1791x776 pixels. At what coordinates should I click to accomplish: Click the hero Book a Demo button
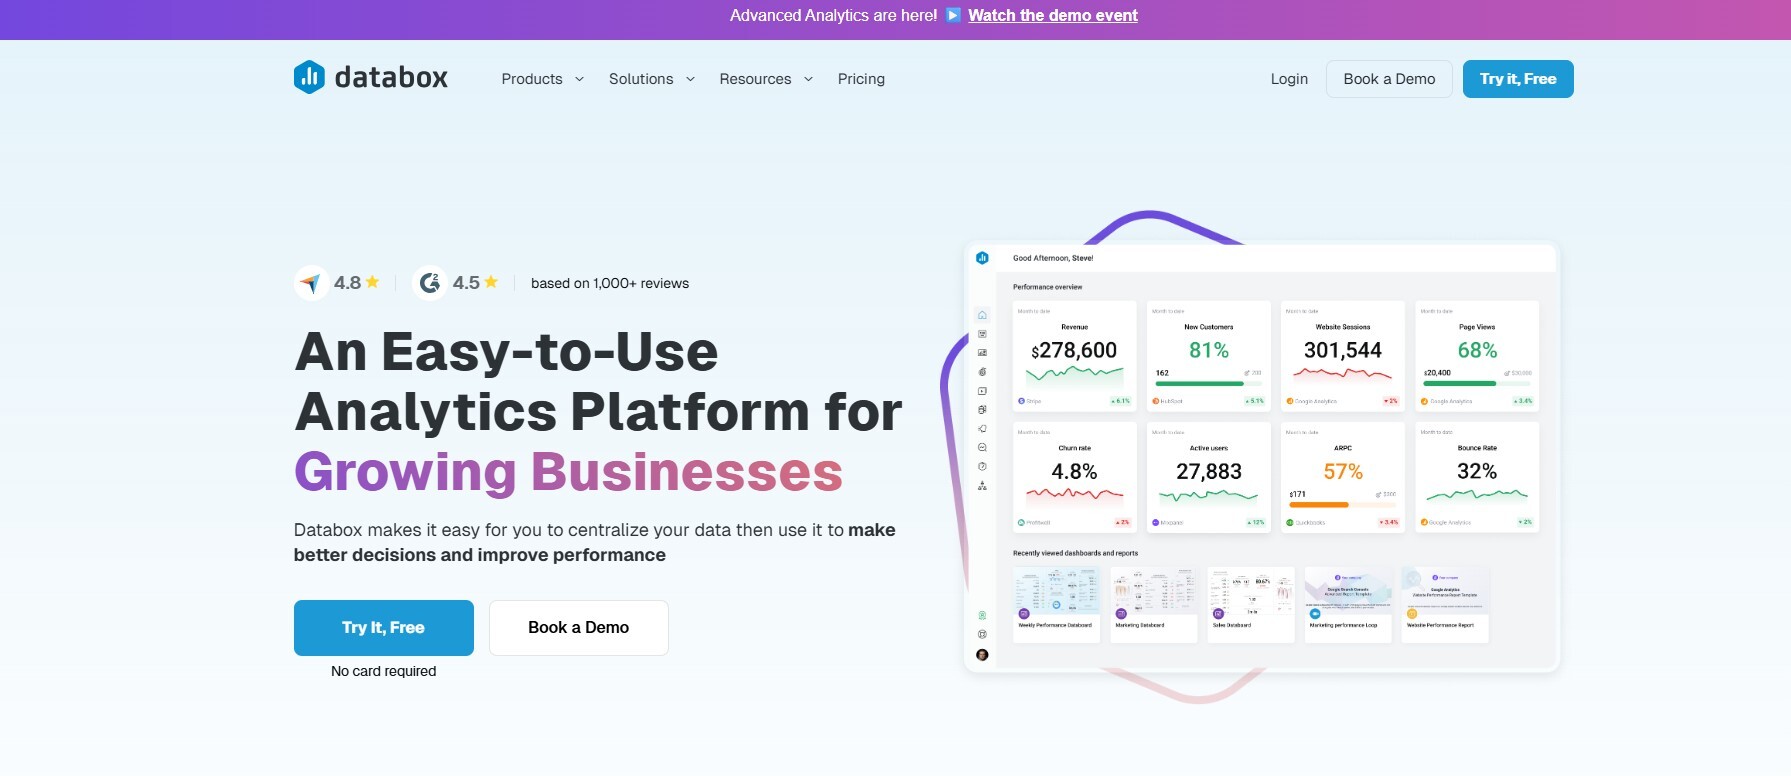pos(579,628)
